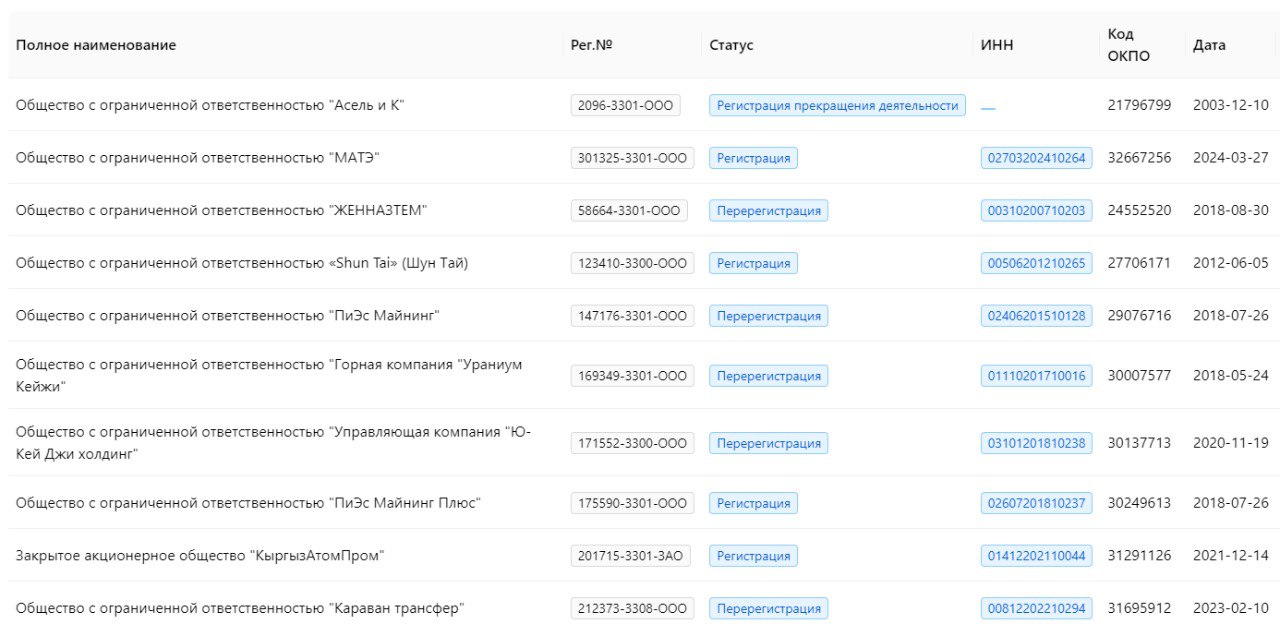This screenshot has width=1280, height=624.
Task: Select ИНН 01412202110044 for КыргызАтомПром
Action: coord(1036,556)
